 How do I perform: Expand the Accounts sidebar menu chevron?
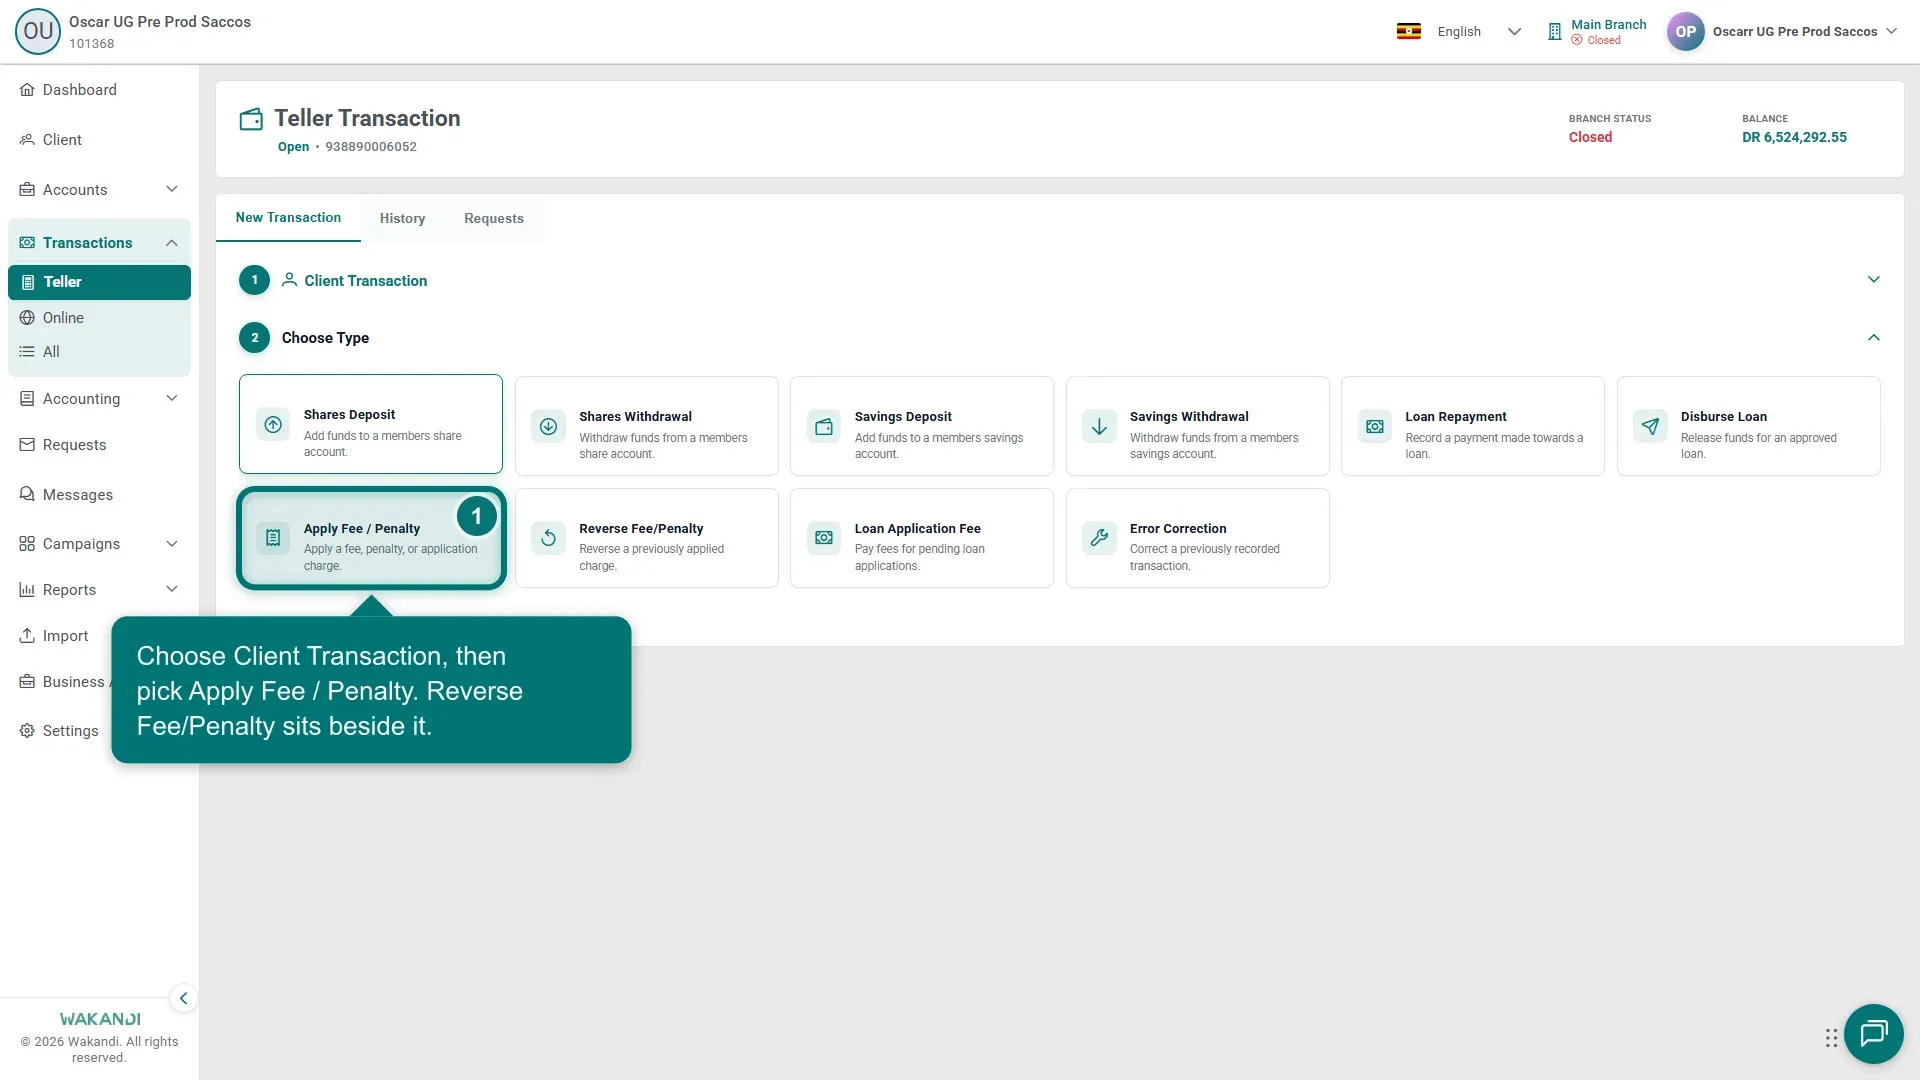tap(172, 189)
